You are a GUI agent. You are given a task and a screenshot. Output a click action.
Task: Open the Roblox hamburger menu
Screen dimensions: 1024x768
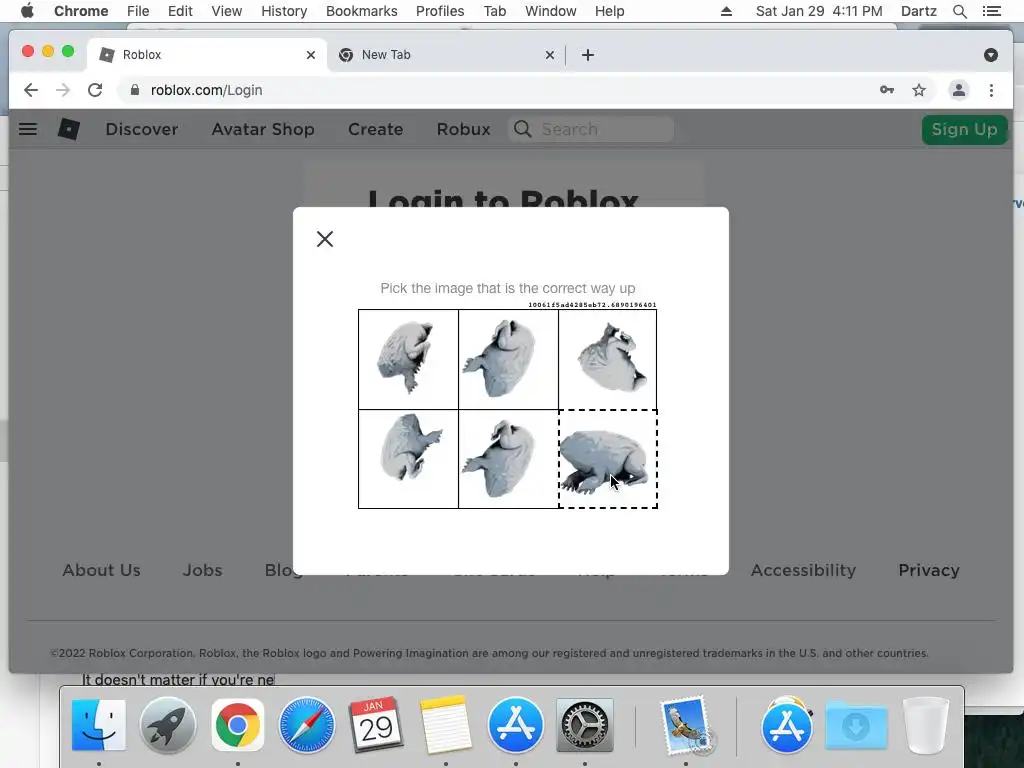[27, 129]
